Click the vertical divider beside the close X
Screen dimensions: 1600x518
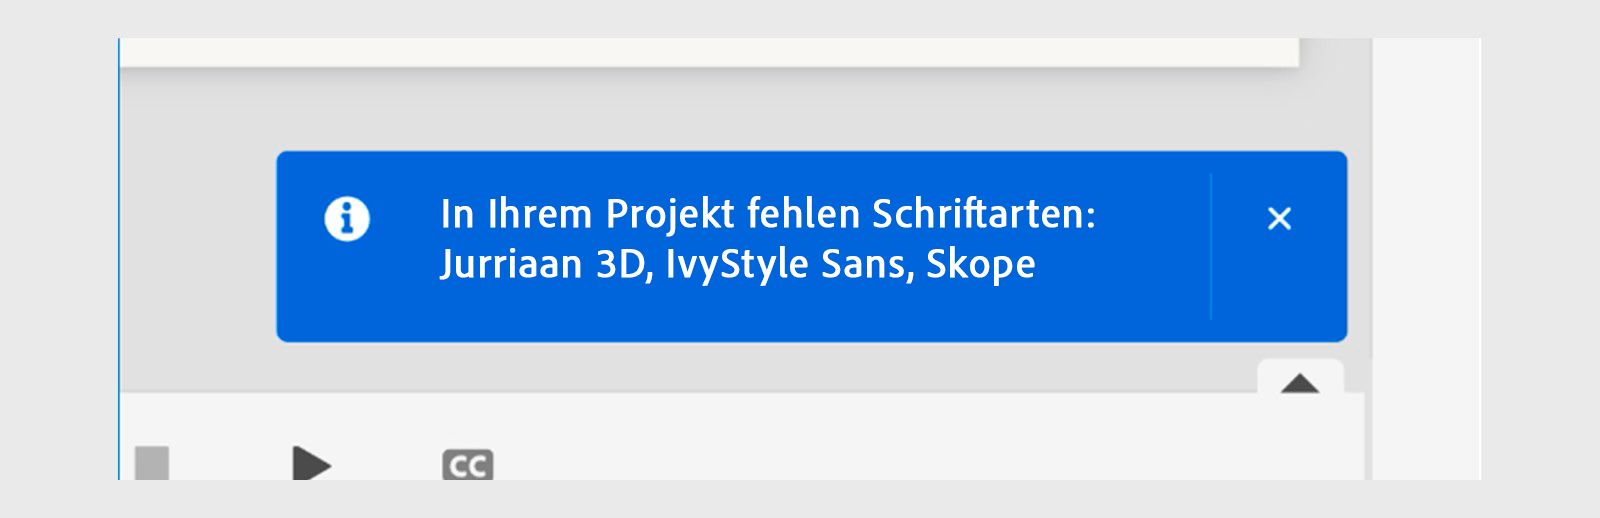point(1211,246)
